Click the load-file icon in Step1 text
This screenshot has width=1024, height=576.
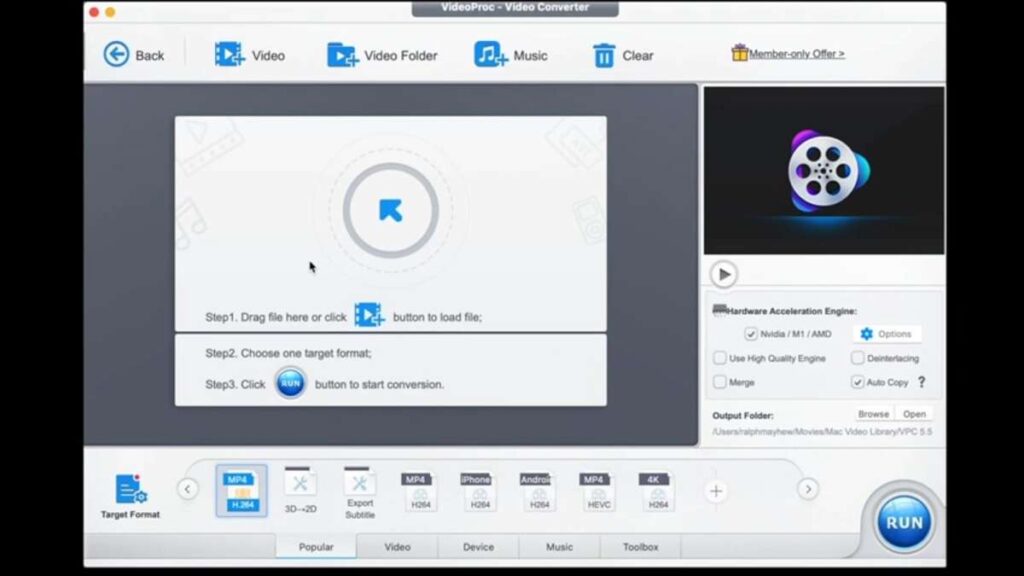click(369, 315)
